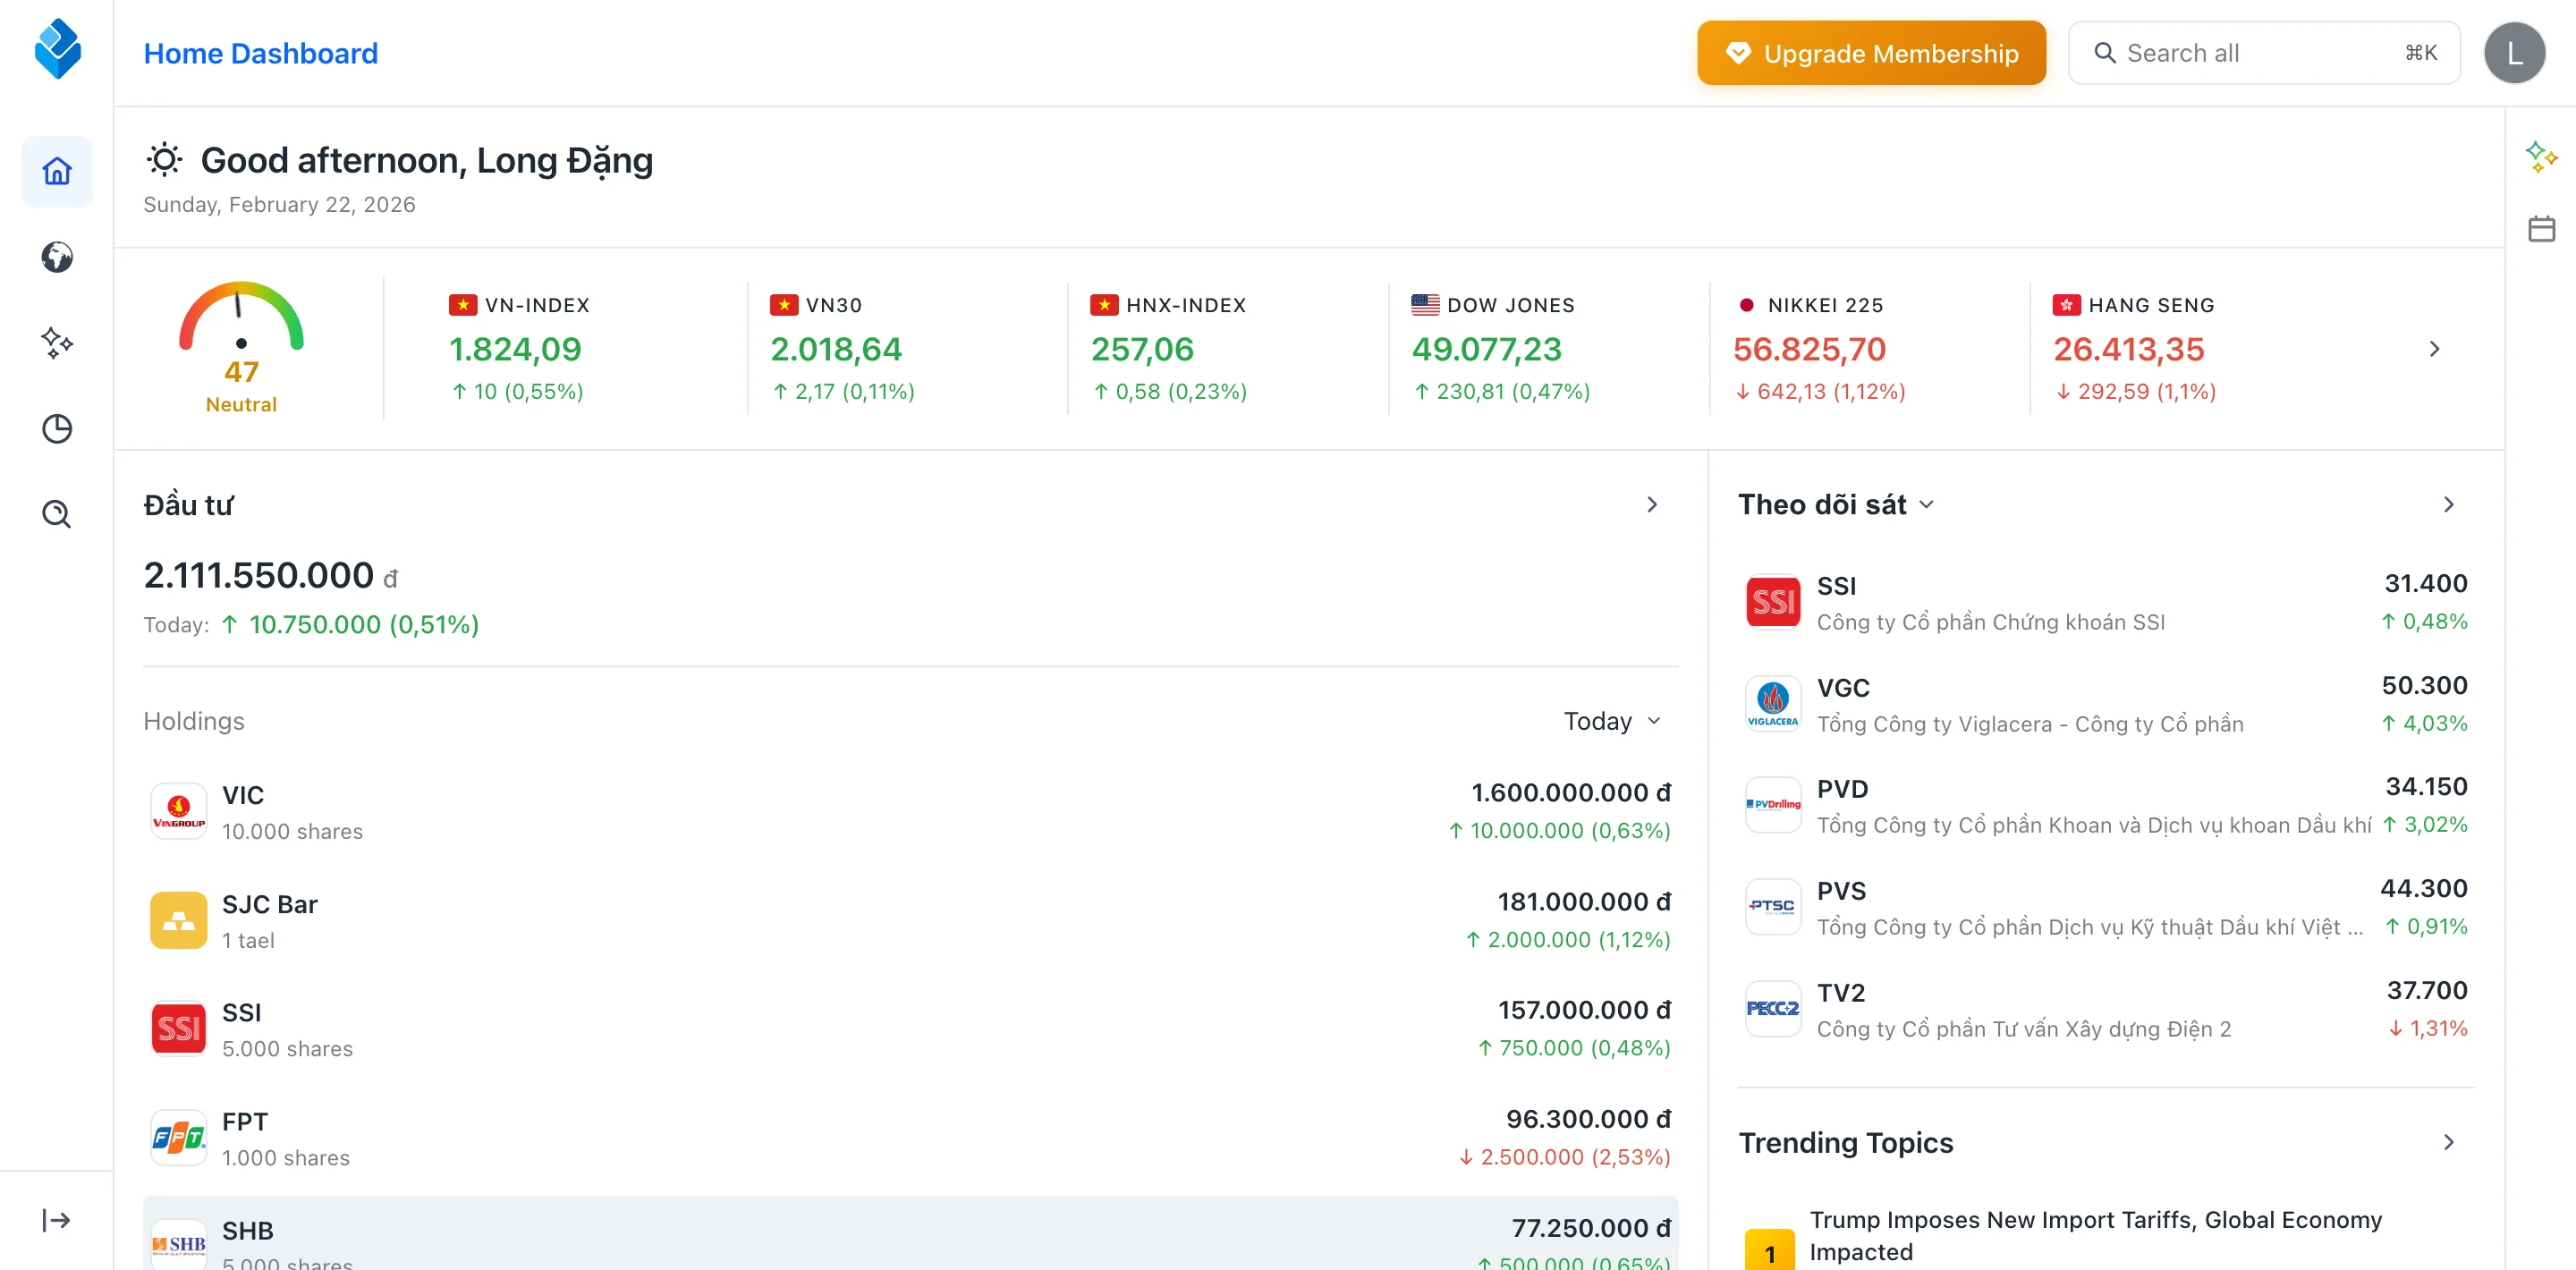Open the AI sparkles icon on right edge

click(2543, 157)
